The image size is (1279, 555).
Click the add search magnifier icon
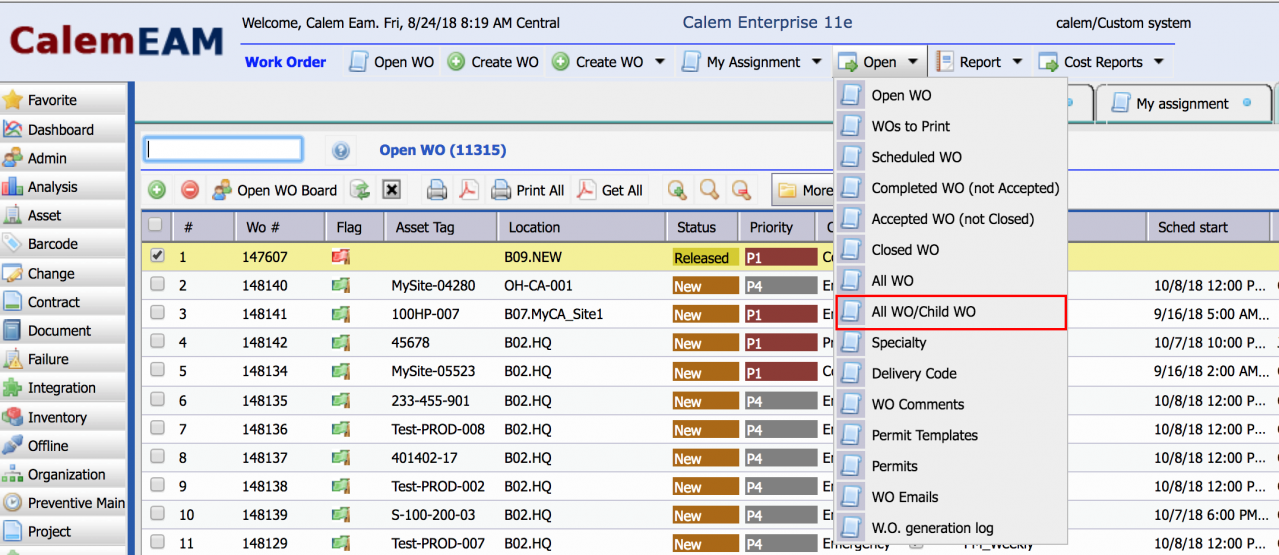(x=677, y=190)
